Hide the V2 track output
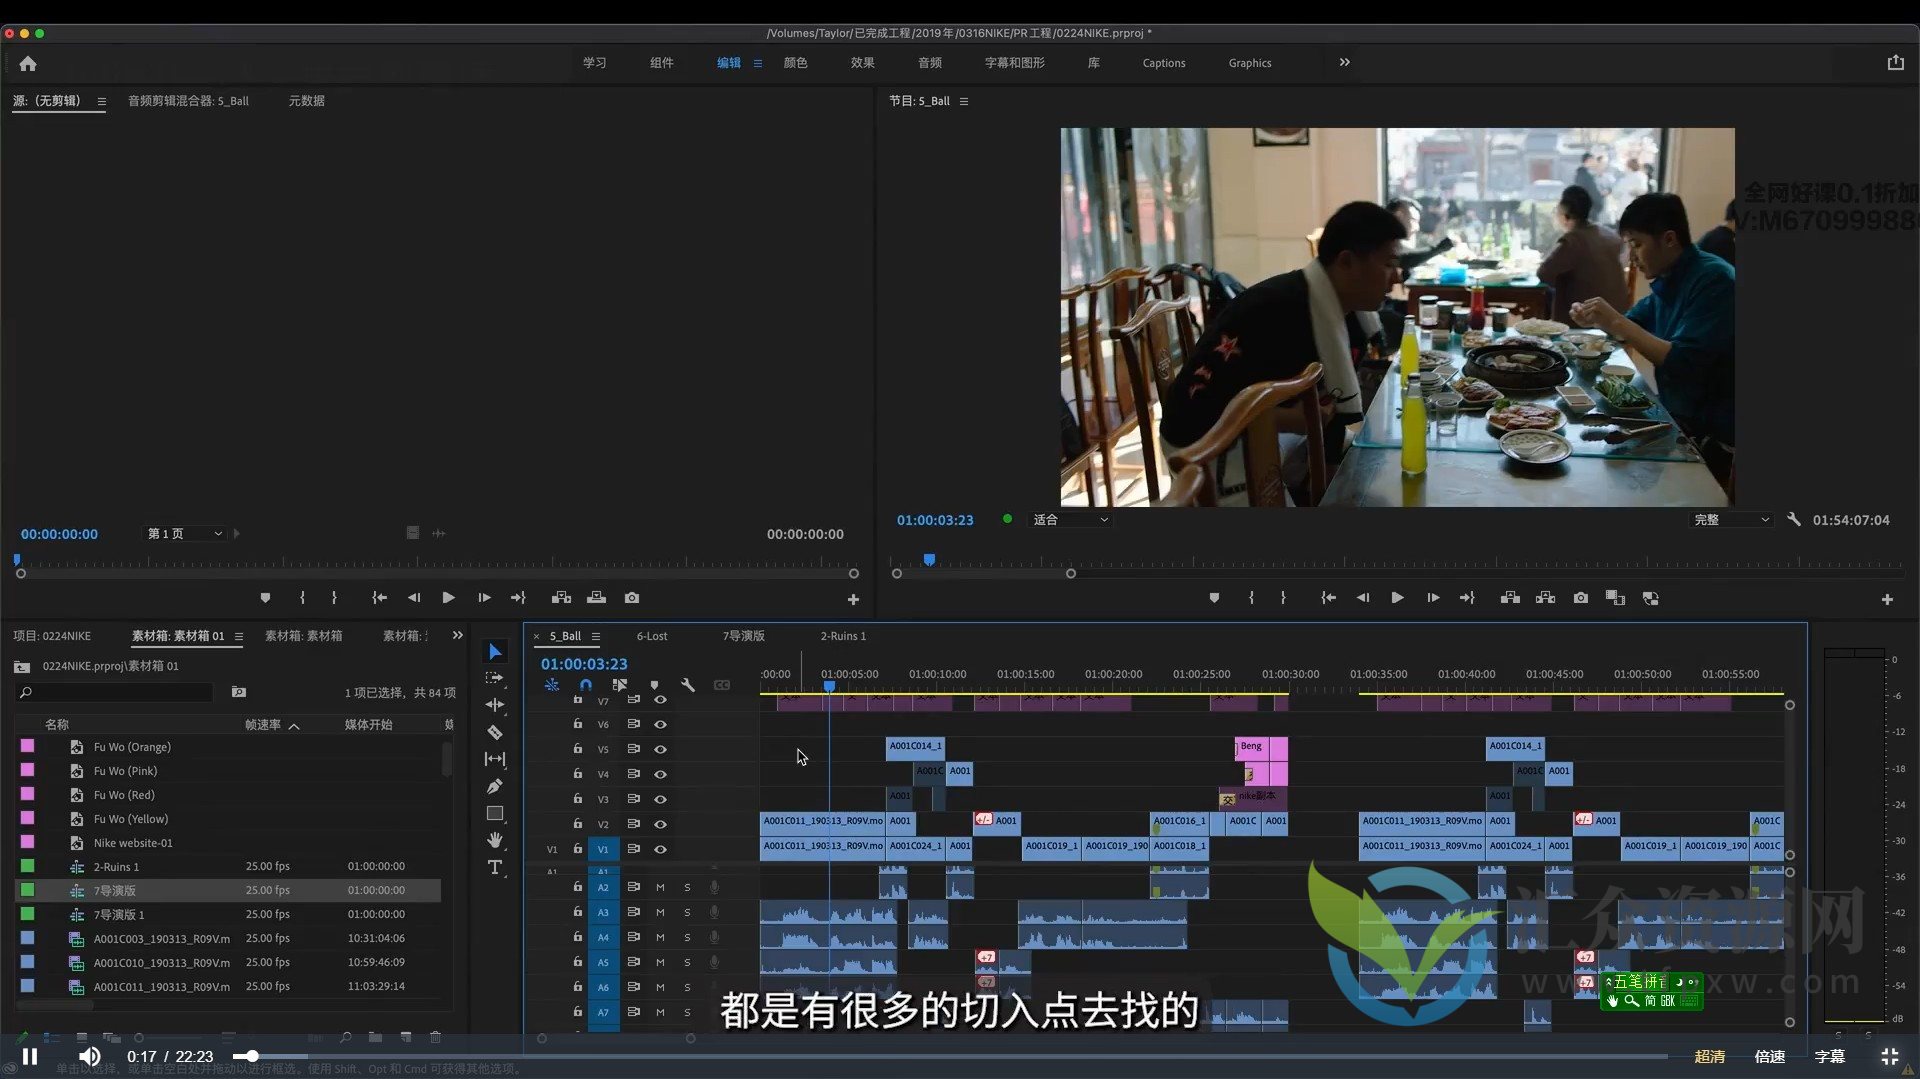The height and width of the screenshot is (1079, 1920). (x=660, y=824)
